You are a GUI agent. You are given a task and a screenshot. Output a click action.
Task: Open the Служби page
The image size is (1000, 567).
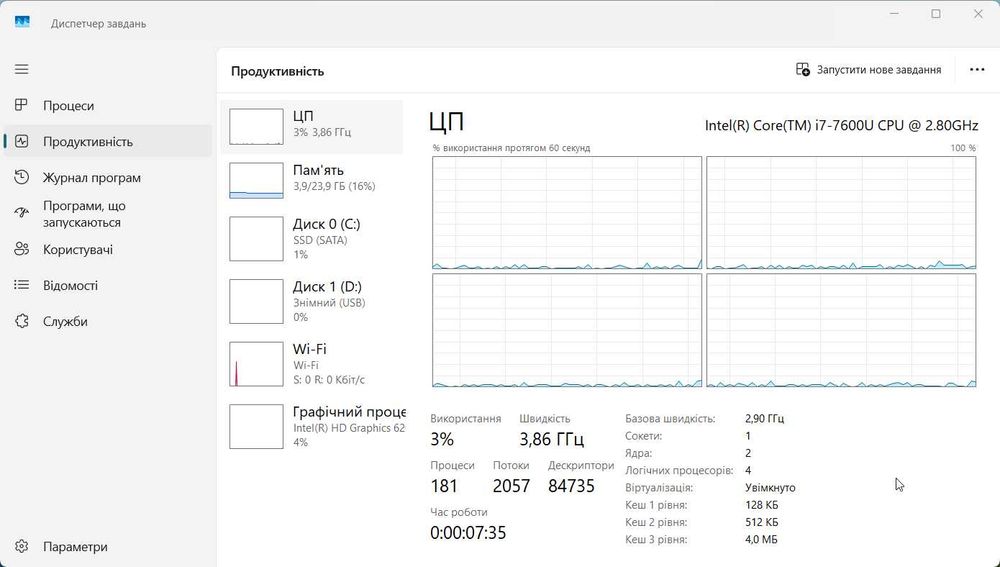[x=108, y=321]
